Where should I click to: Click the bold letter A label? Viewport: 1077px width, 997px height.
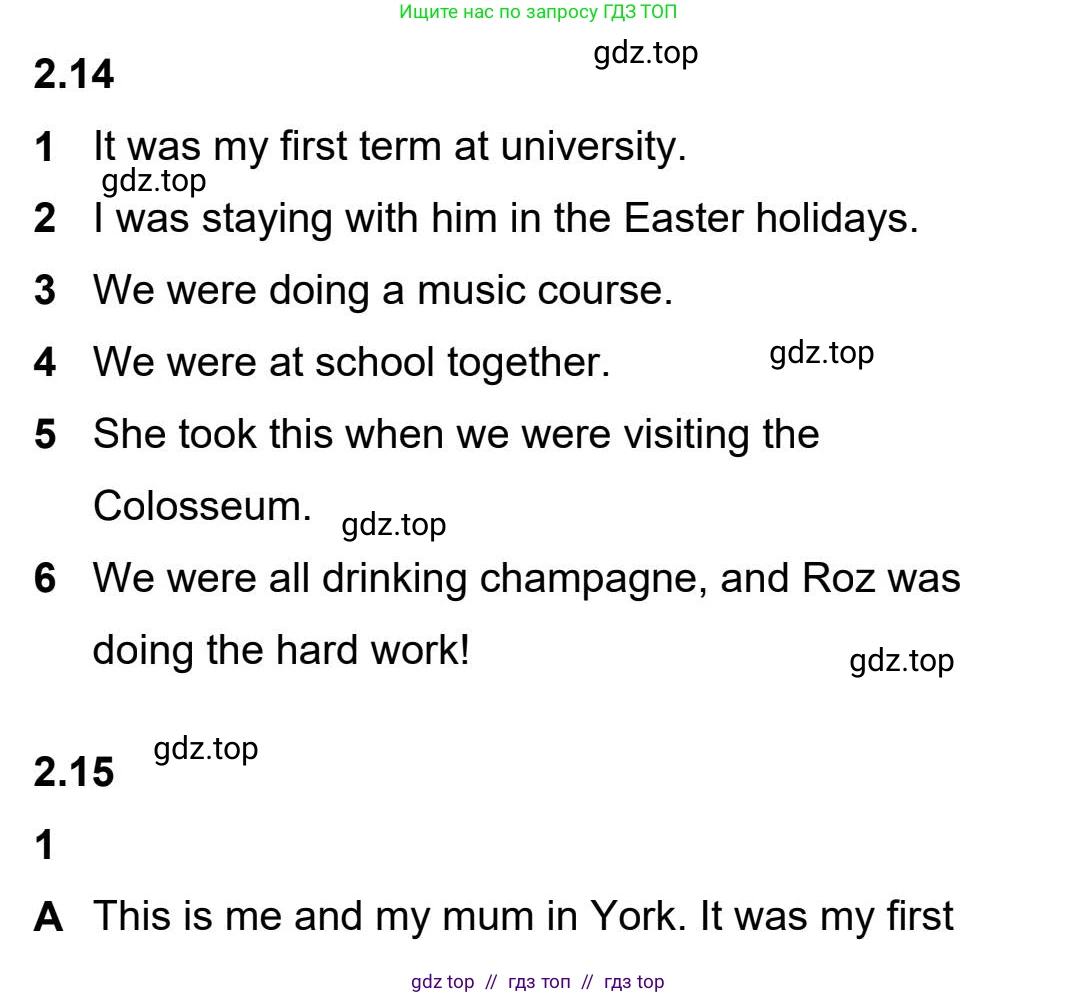click(48, 917)
